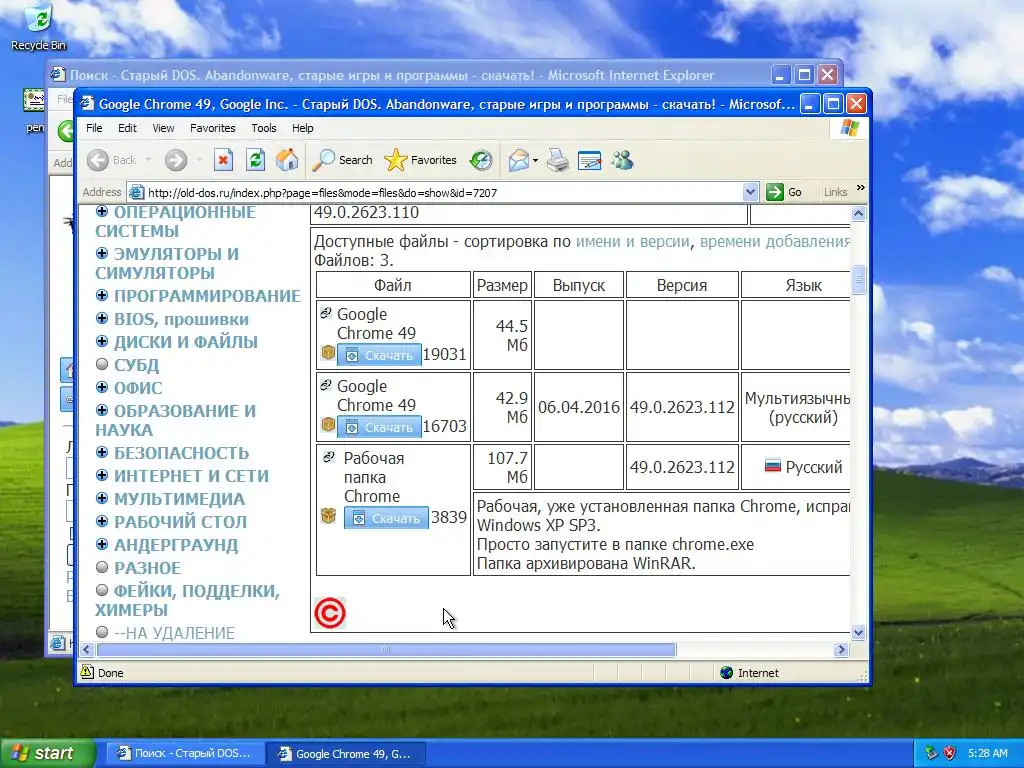Open the Help menu
Viewport: 1024px width, 768px height.
302,128
